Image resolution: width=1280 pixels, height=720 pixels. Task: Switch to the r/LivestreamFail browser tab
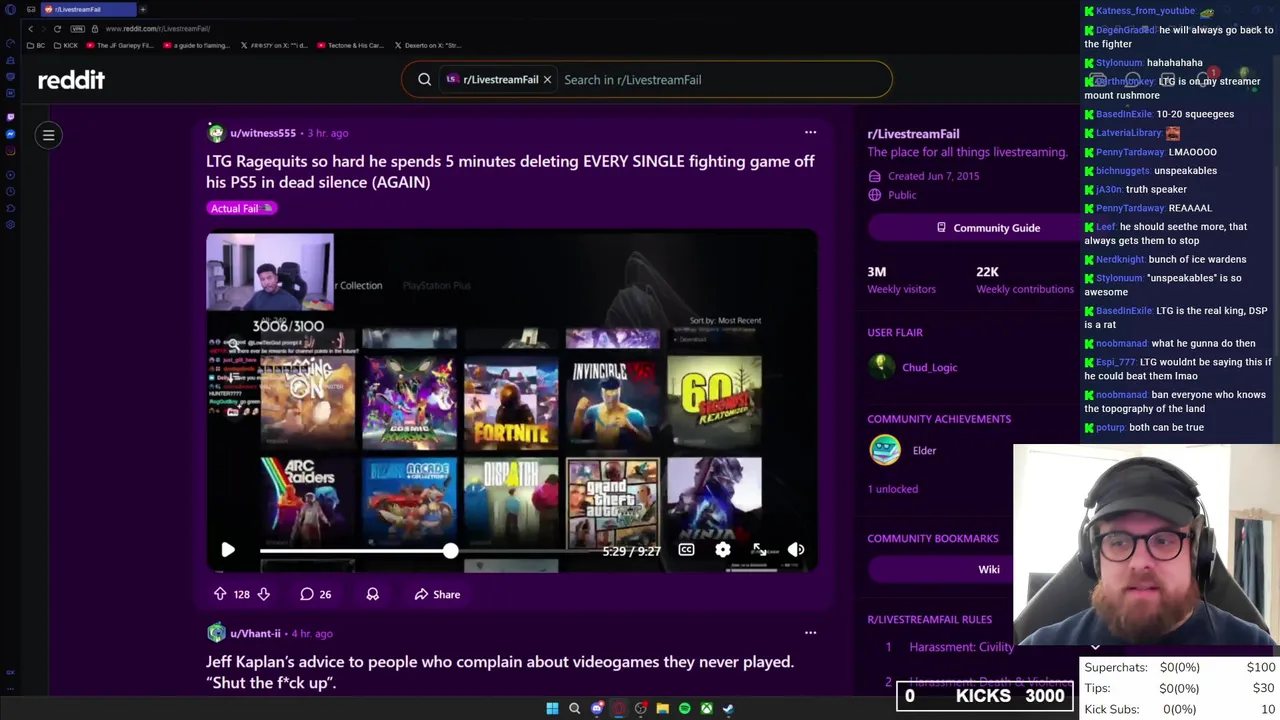pyautogui.click(x=88, y=9)
